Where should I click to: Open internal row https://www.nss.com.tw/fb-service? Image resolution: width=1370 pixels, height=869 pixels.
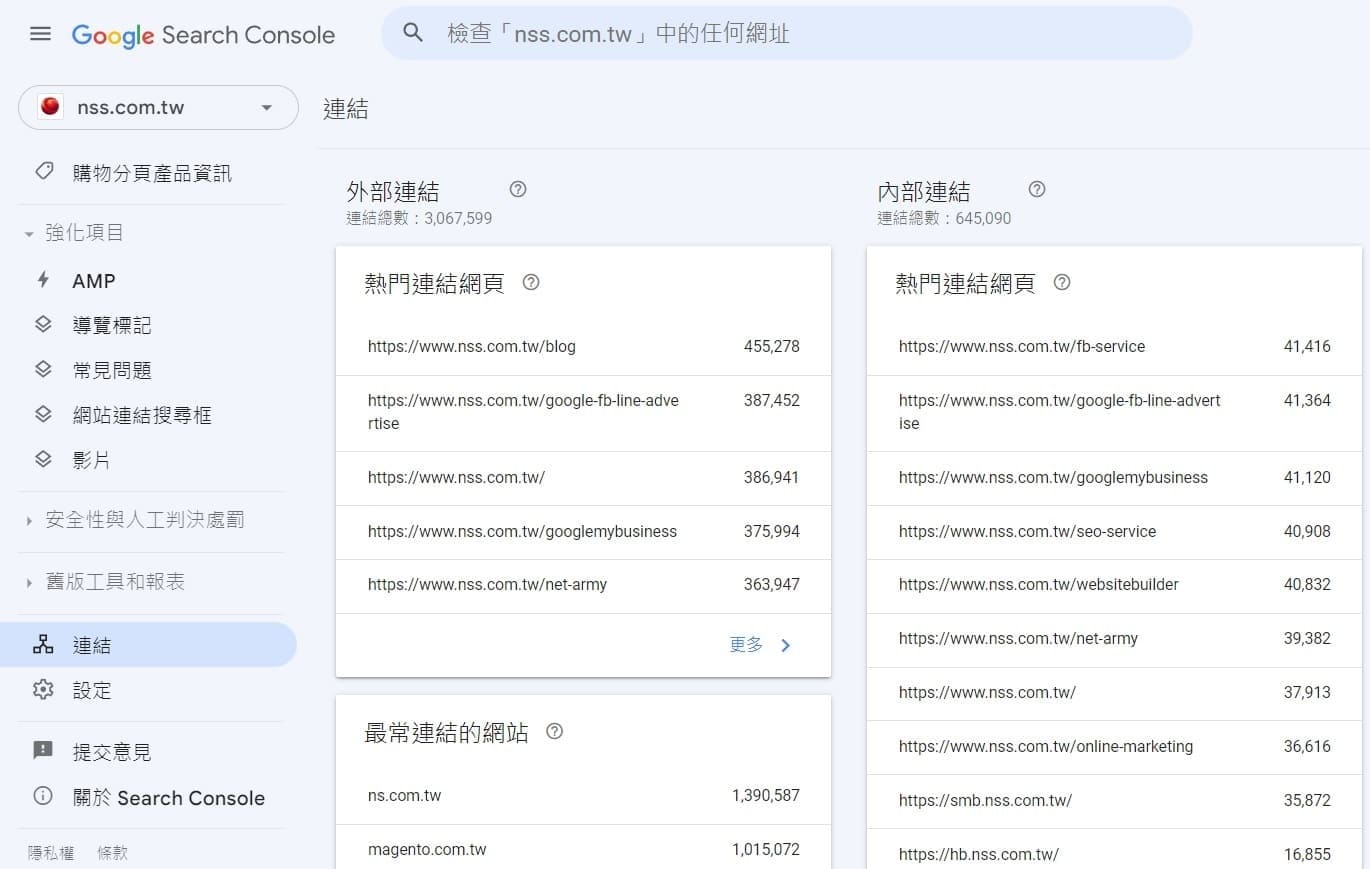coord(1114,347)
